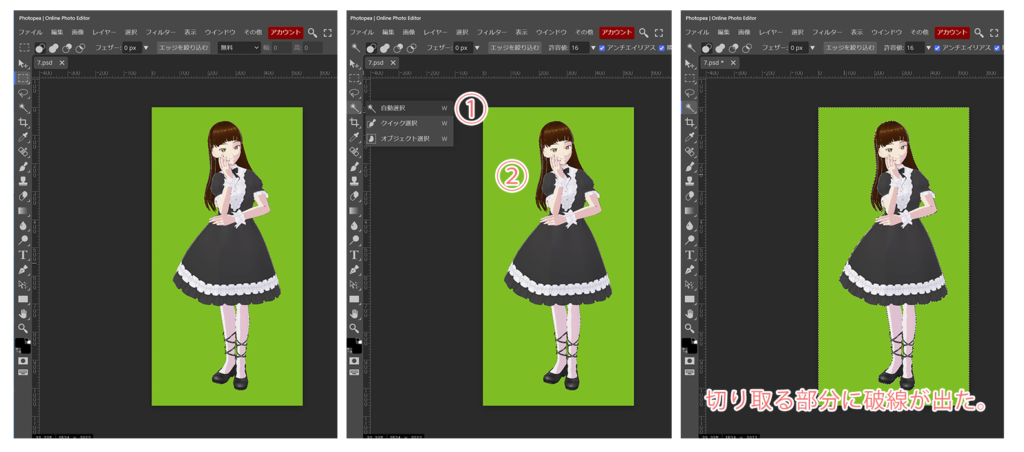Uncheck アンチエイリアス in the right screenshot
Image resolution: width=1024 pixels, height=452 pixels.
tap(937, 48)
